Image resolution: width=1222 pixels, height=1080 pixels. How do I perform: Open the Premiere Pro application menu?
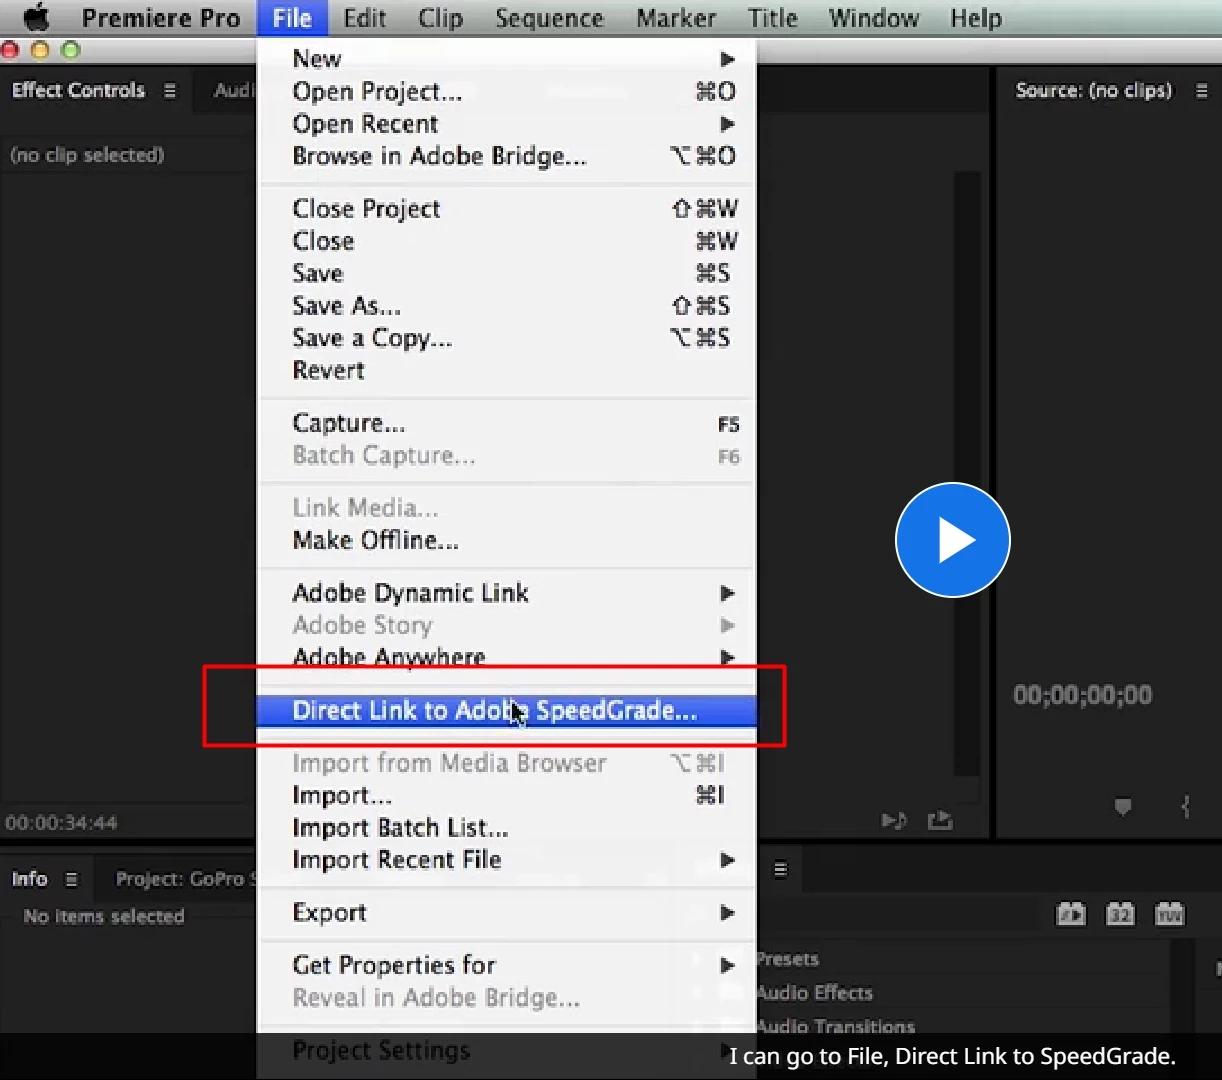161,18
